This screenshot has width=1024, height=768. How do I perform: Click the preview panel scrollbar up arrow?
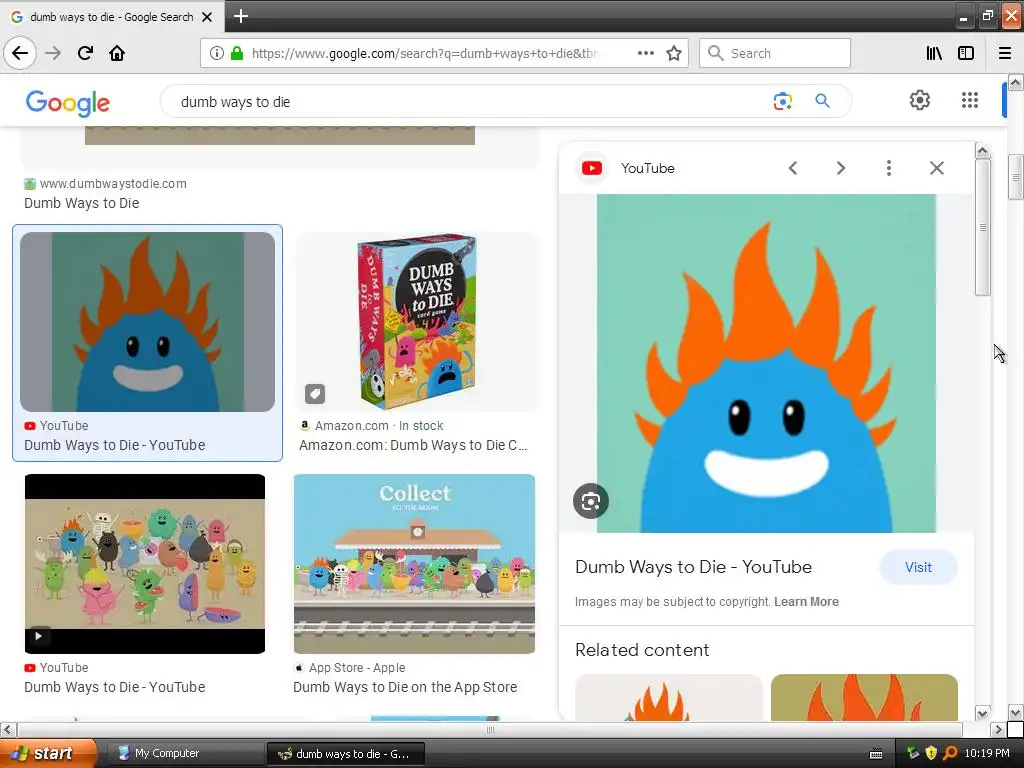pos(983,151)
